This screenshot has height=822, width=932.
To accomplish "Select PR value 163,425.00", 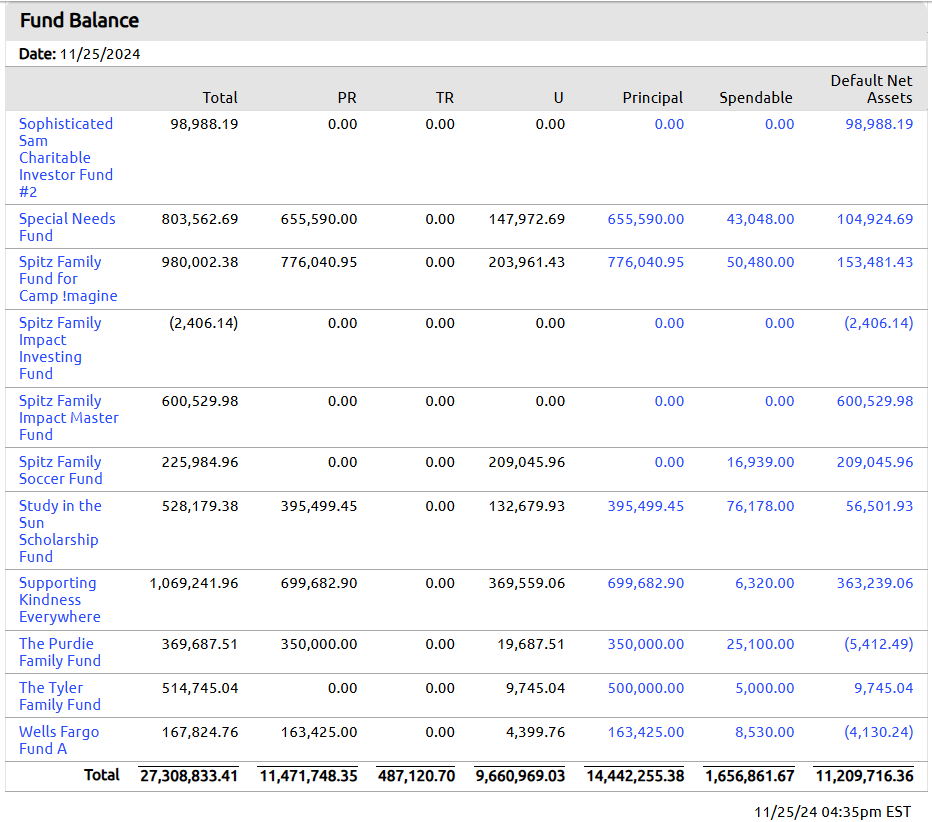I will click(x=319, y=732).
